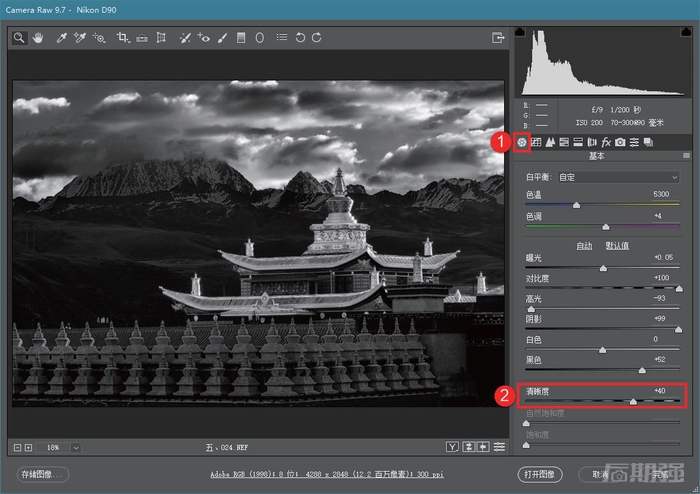Viewport: 700px width, 494px height.
Task: Open the Lens Corrections panel tab
Action: pos(592,142)
